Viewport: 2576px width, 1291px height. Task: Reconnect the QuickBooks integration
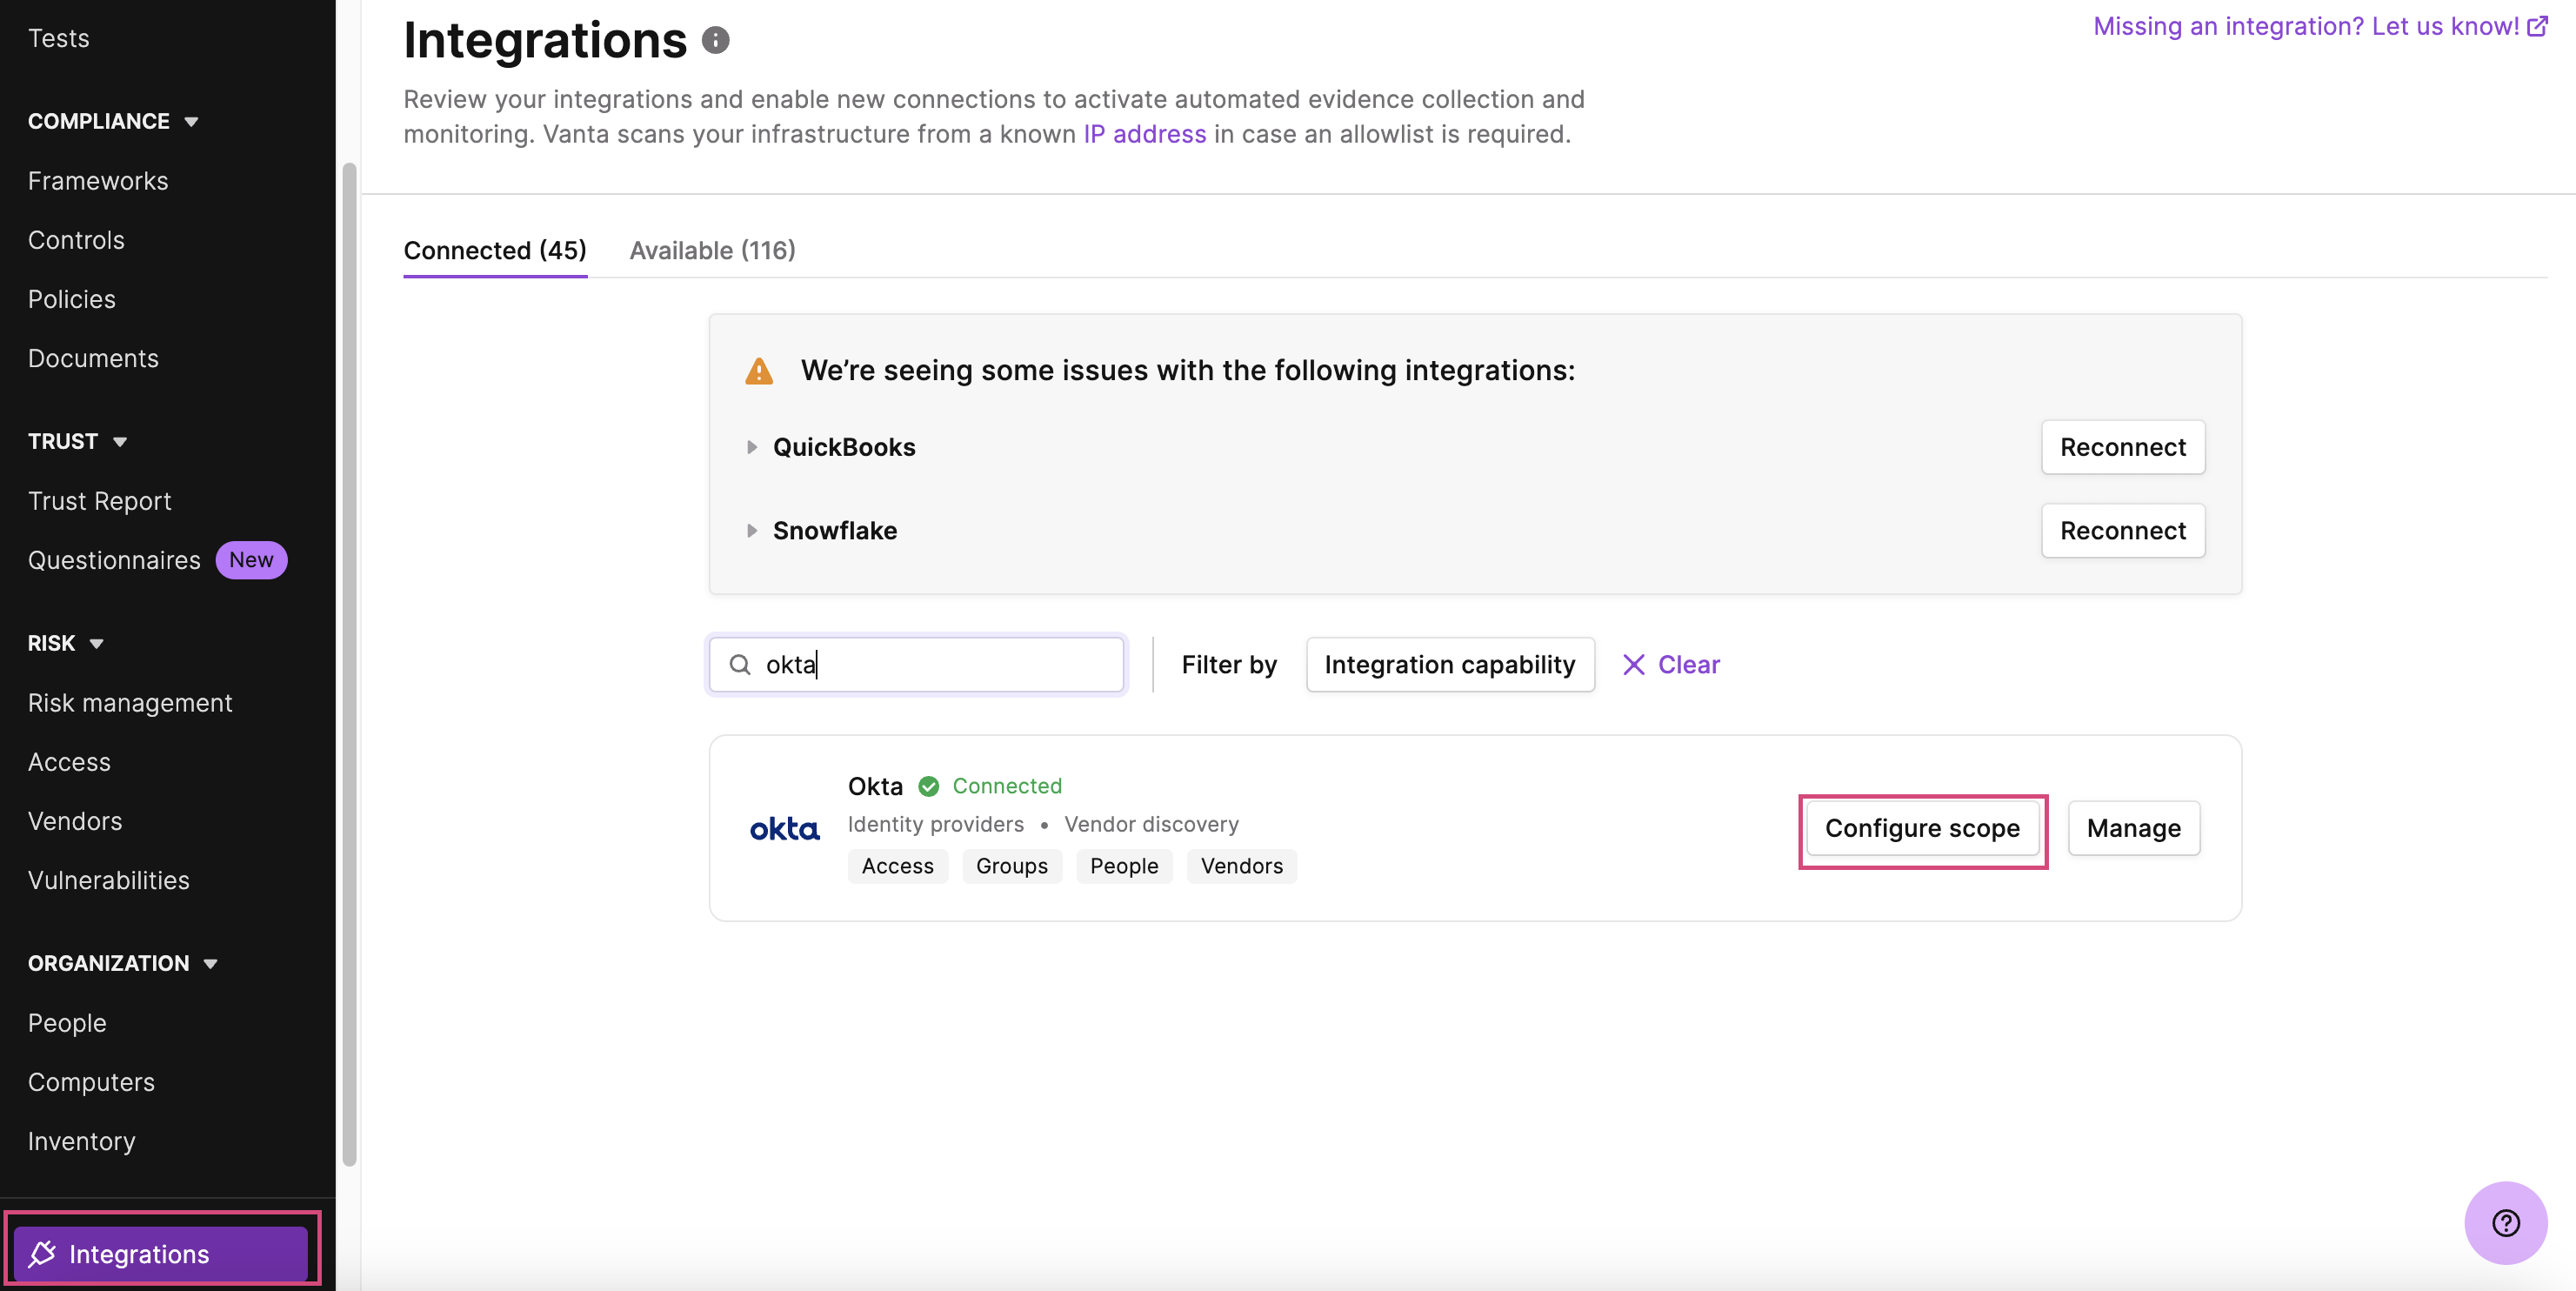(x=2122, y=447)
